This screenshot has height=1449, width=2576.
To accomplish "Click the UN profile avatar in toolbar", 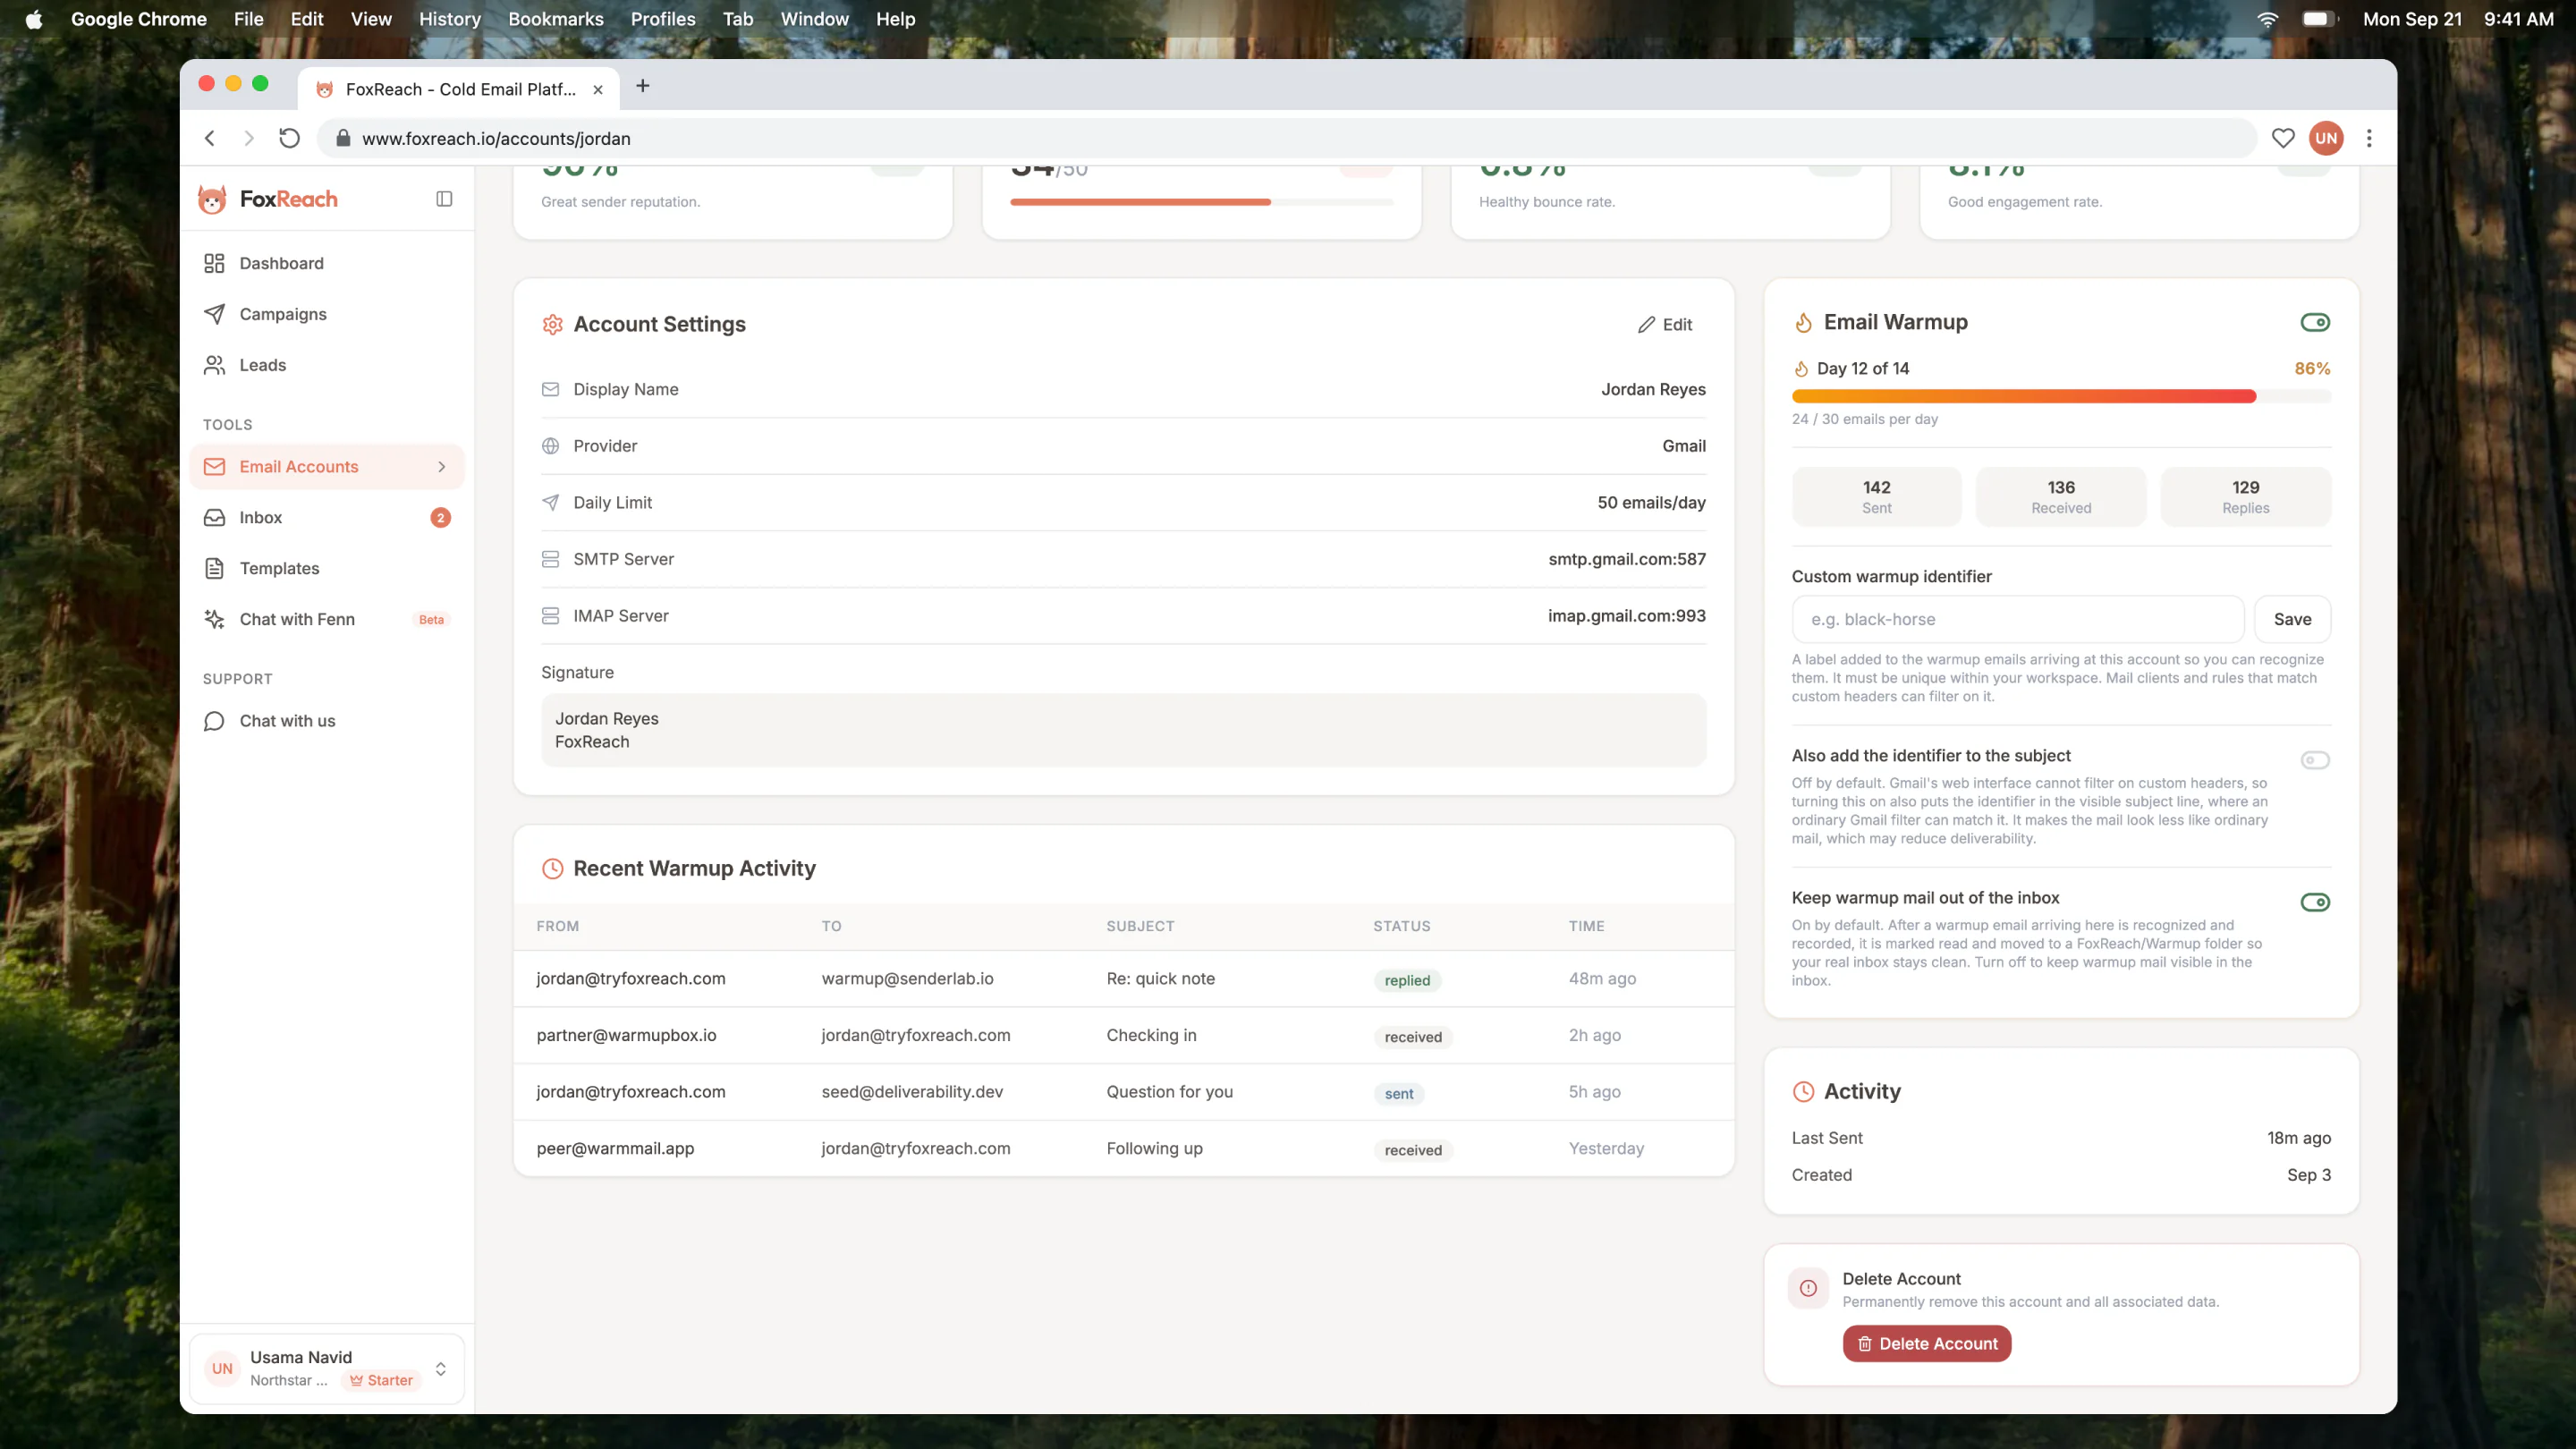I will 2326,138.
